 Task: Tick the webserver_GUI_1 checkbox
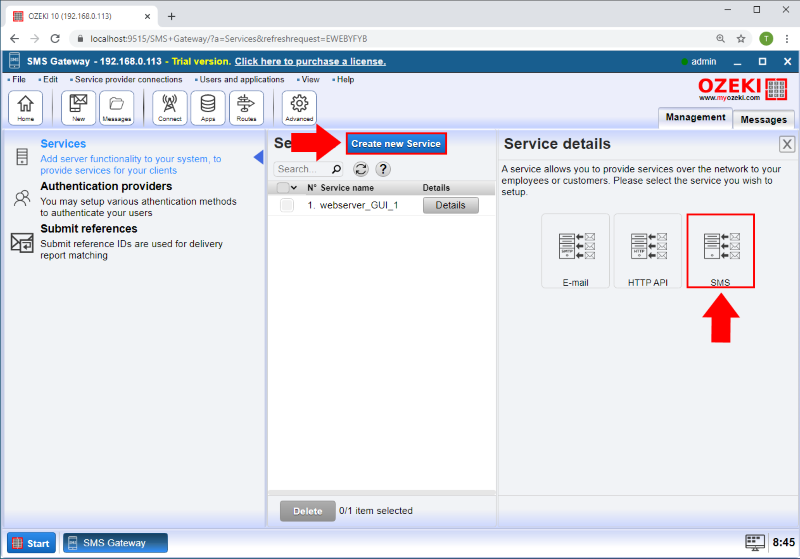click(x=287, y=205)
